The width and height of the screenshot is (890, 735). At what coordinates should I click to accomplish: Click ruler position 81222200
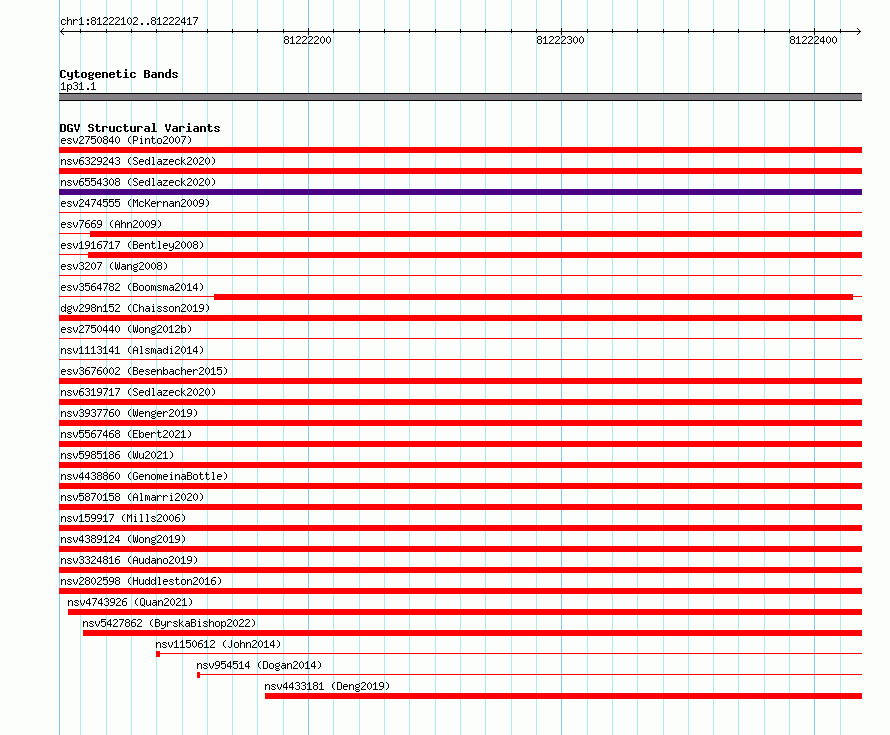tap(307, 40)
